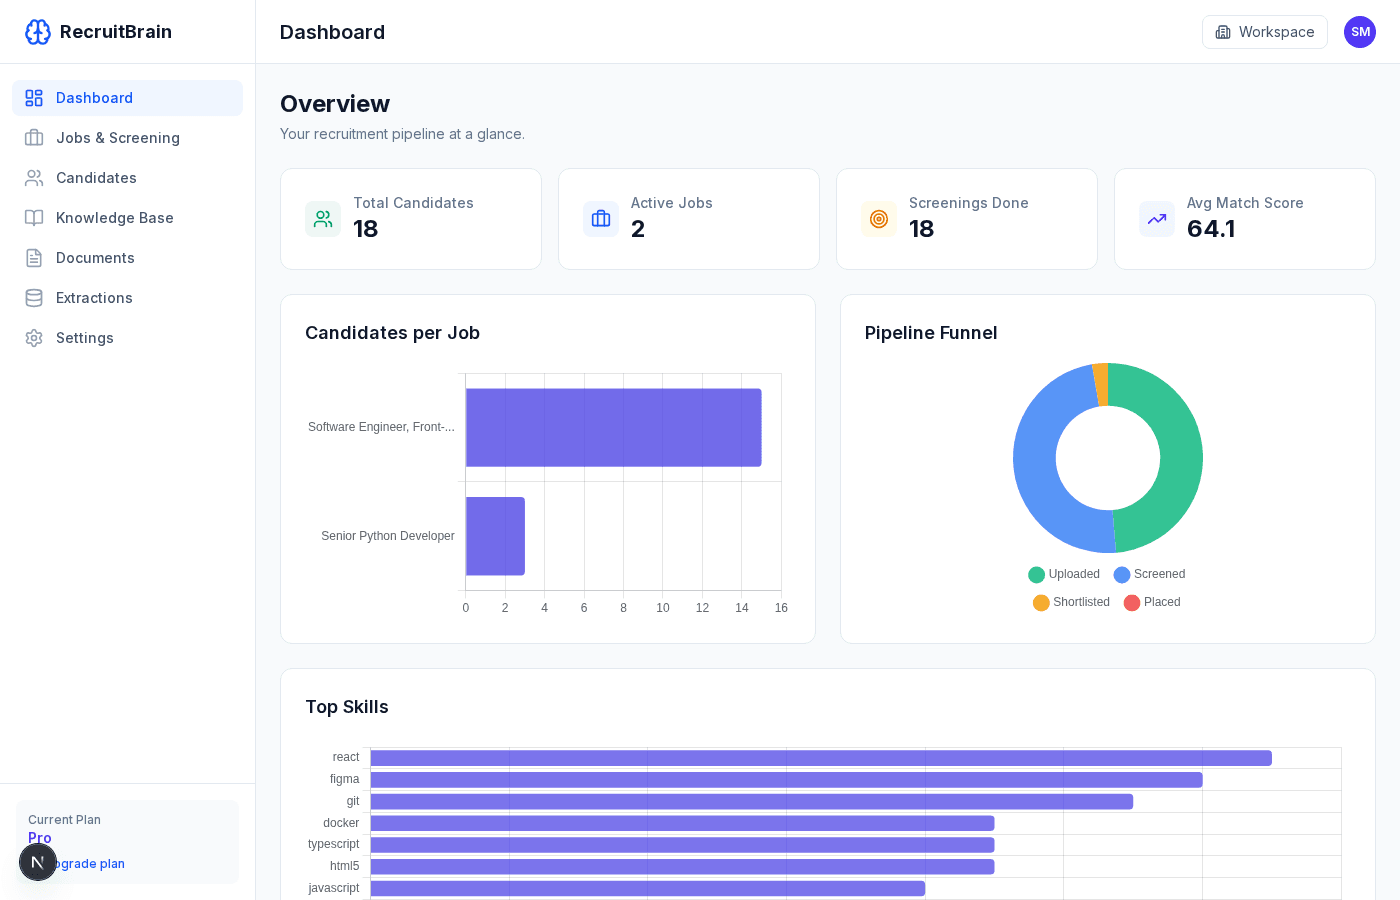
Task: Click the dark N bubble near Current Plan
Action: click(38, 861)
